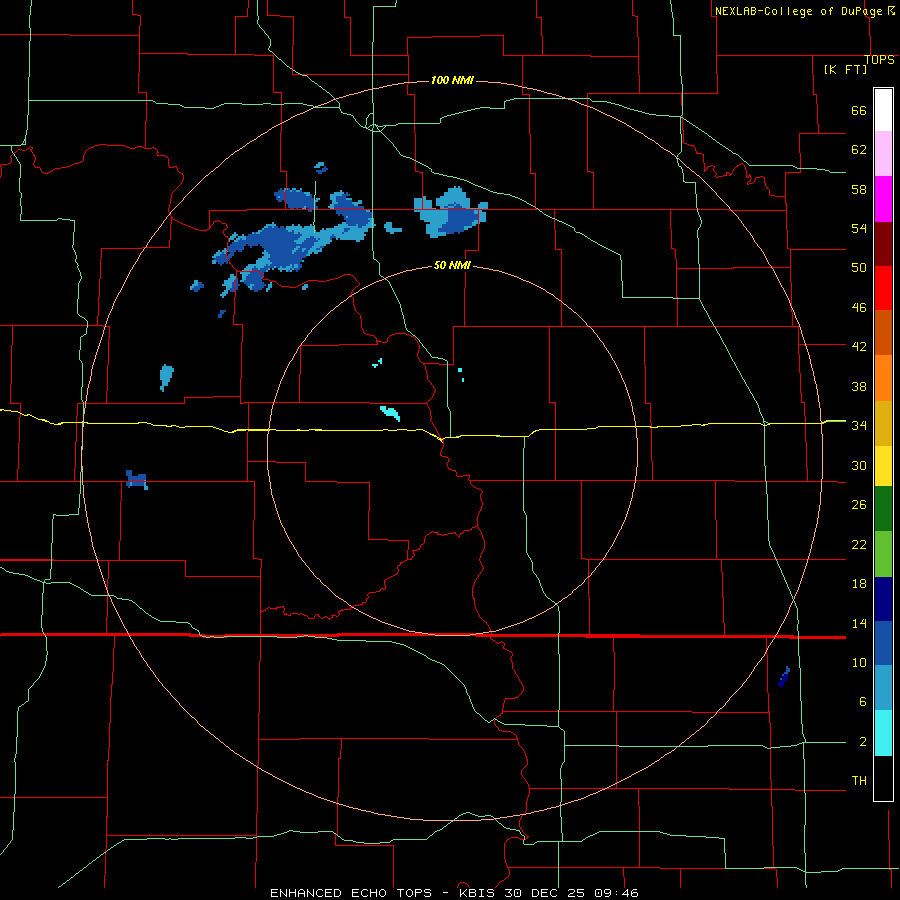Click the dark orange swatch near 46

pyautogui.click(x=883, y=332)
